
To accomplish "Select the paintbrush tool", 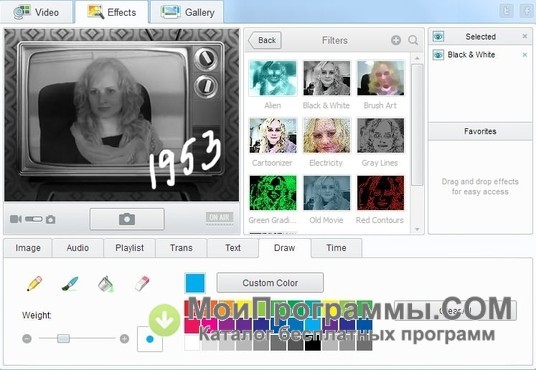I will point(70,284).
